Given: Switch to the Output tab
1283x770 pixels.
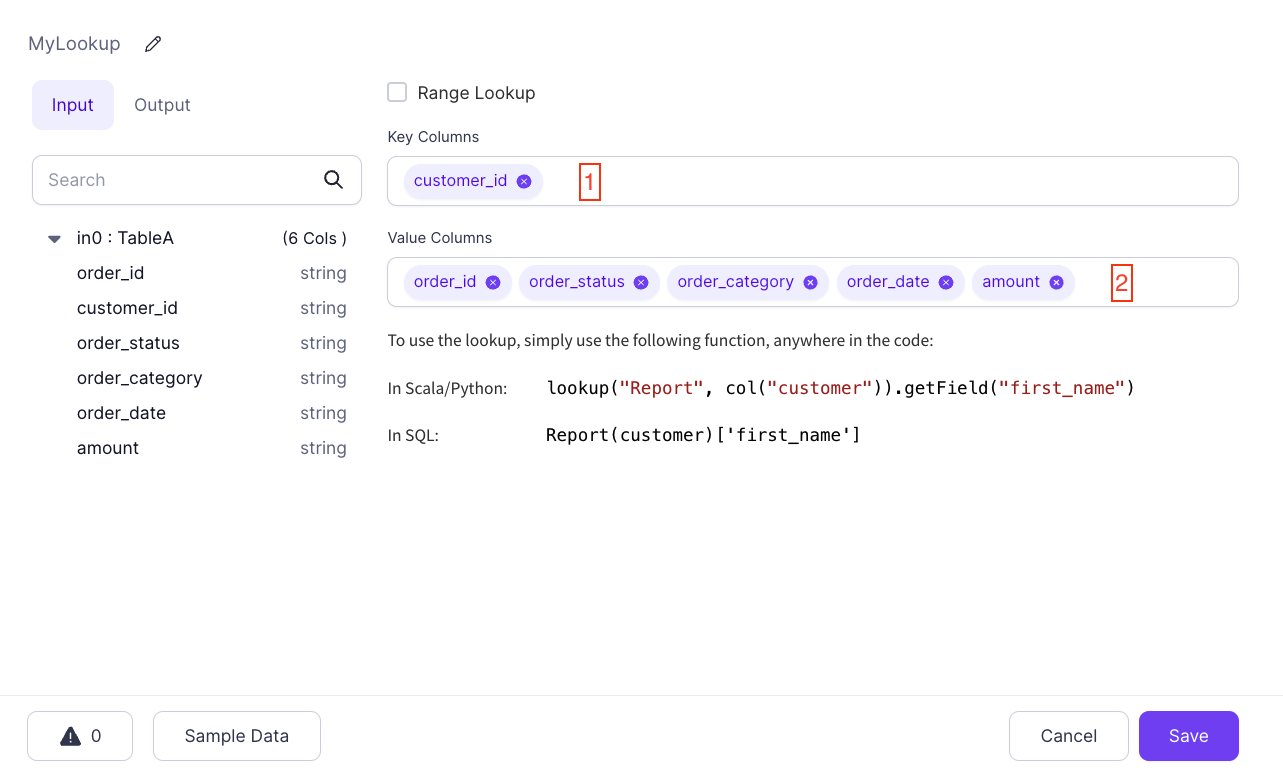Looking at the screenshot, I should point(161,104).
